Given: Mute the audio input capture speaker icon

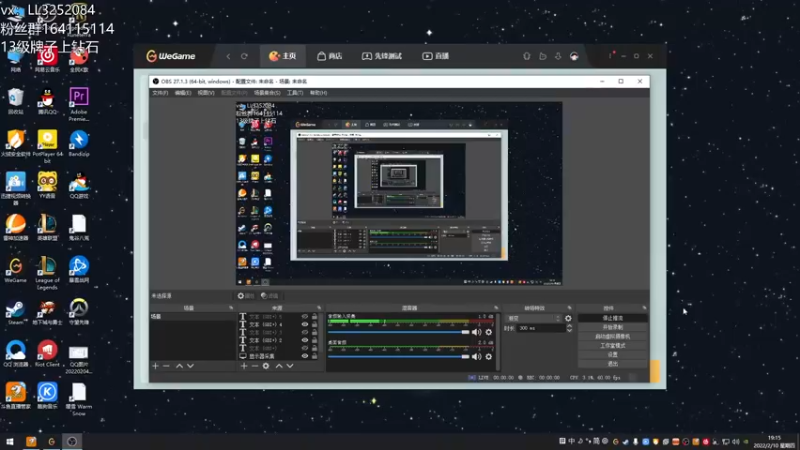Looking at the screenshot, I should (477, 332).
